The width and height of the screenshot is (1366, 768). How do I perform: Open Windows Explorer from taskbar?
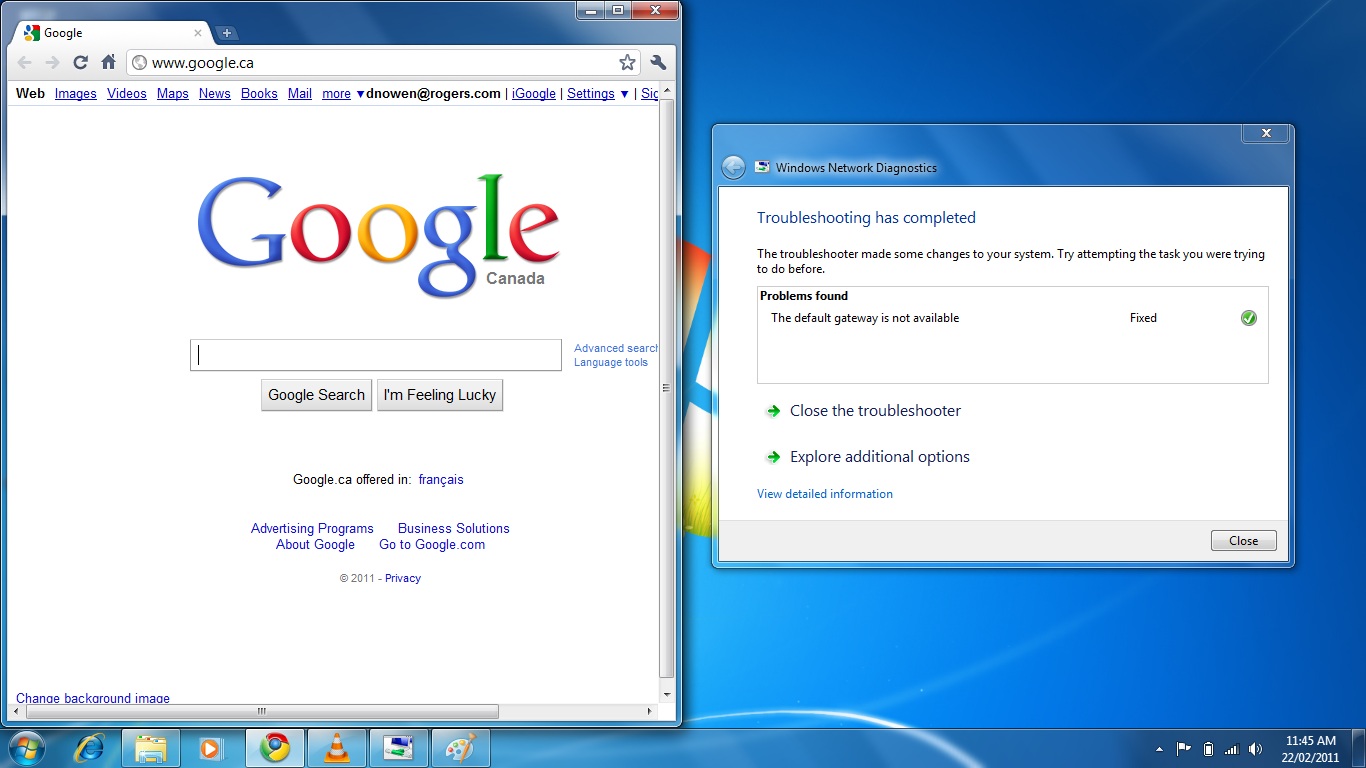(x=151, y=748)
